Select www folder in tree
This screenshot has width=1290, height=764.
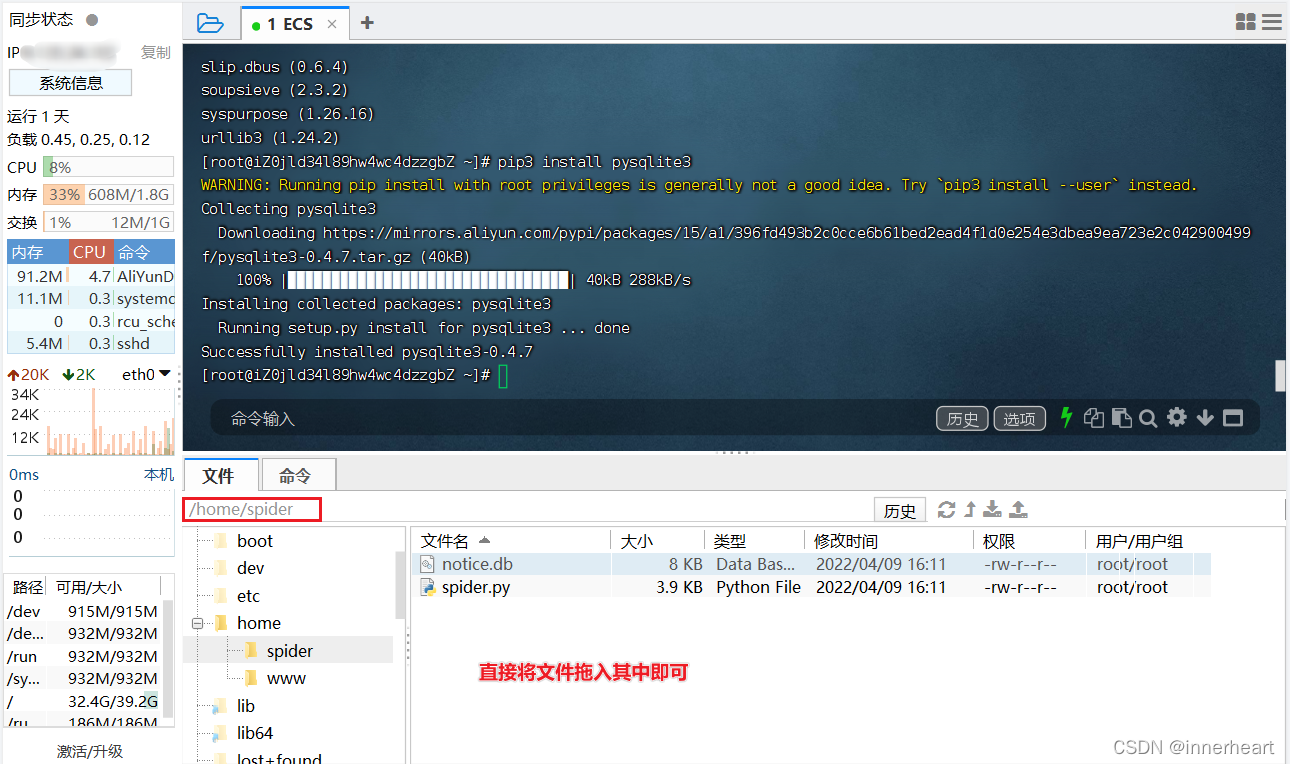tap(286, 678)
